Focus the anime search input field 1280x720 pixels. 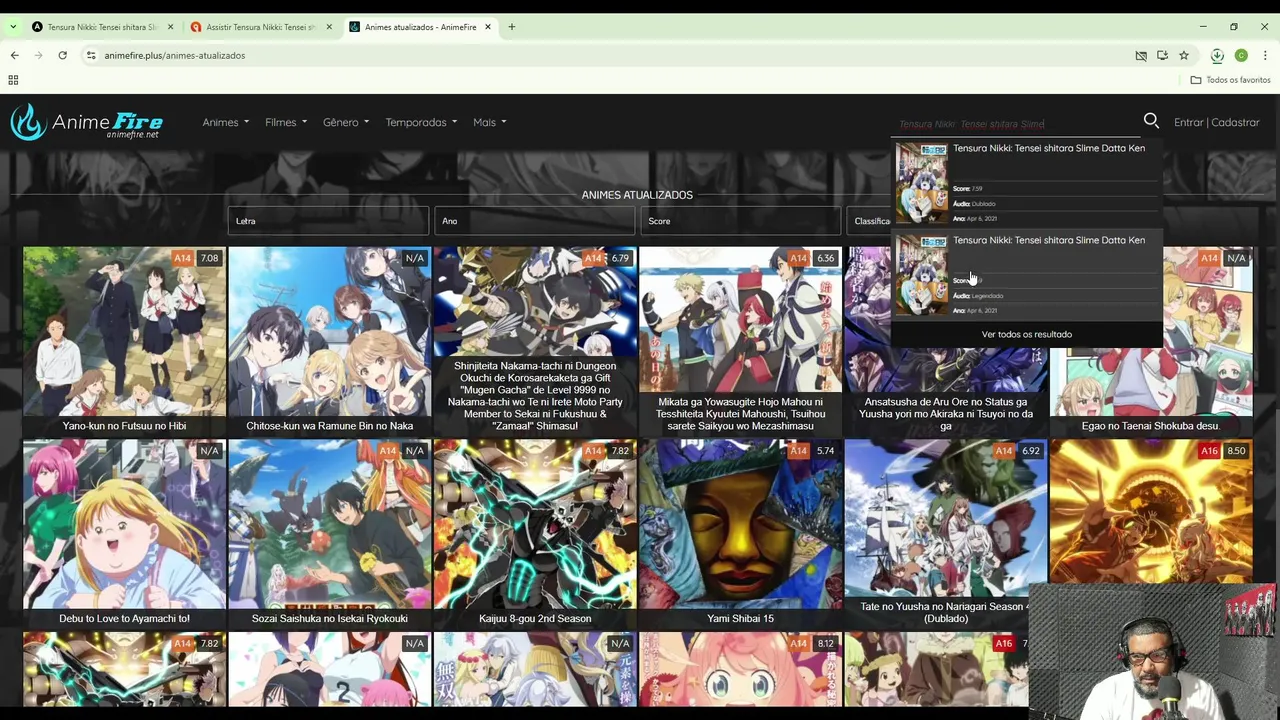[1015, 124]
